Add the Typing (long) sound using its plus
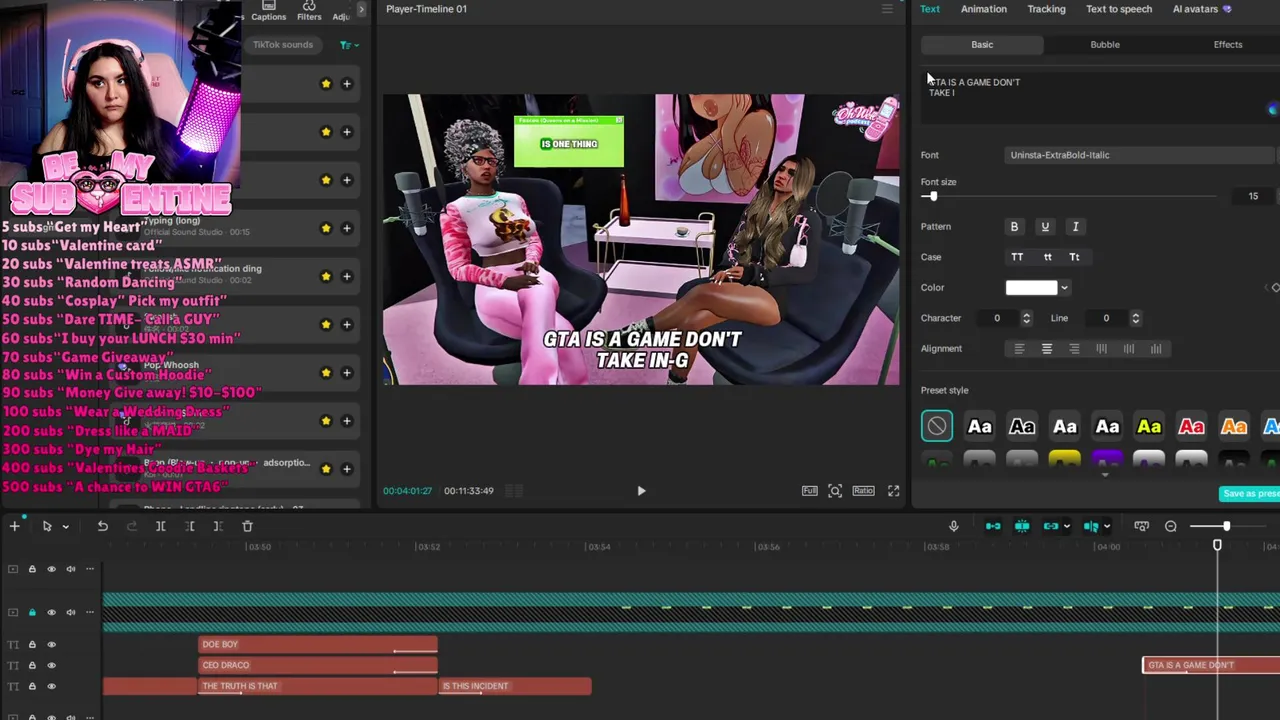Image resolution: width=1280 pixels, height=720 pixels. [347, 228]
